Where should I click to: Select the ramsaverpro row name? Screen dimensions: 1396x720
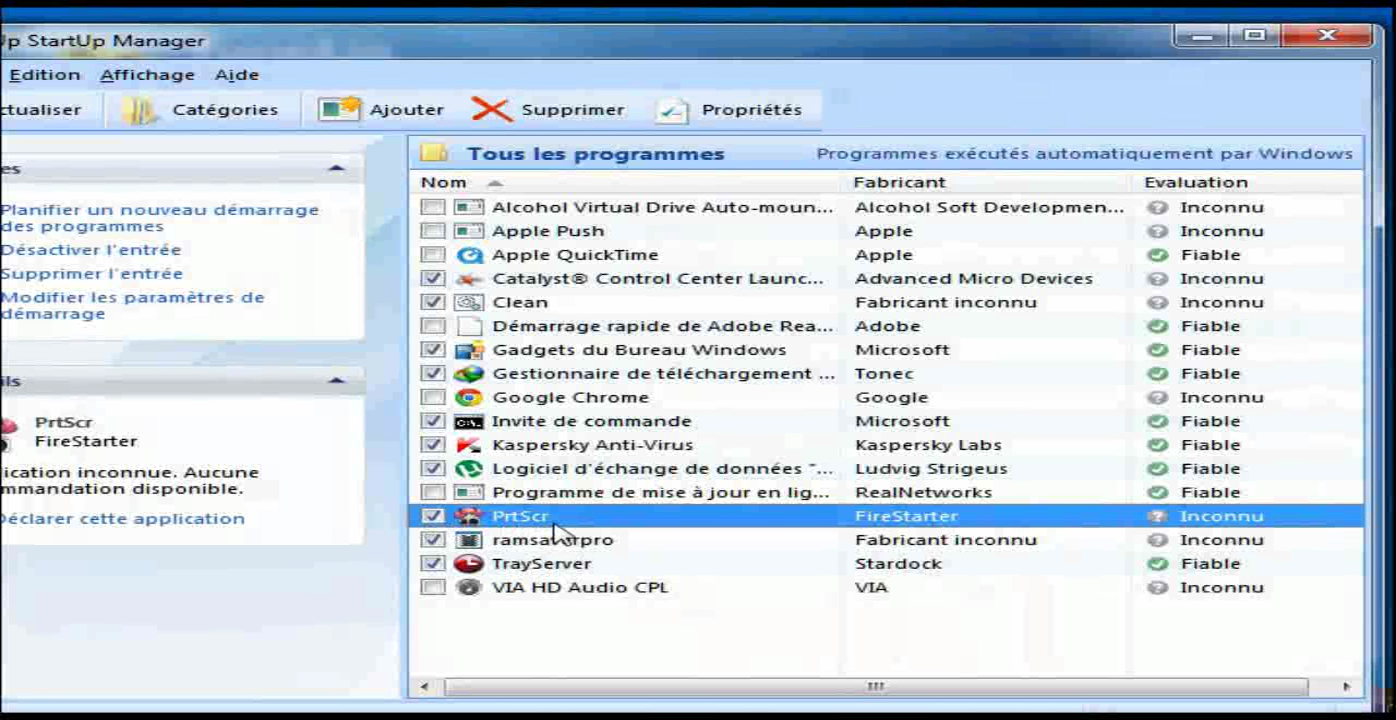click(552, 540)
